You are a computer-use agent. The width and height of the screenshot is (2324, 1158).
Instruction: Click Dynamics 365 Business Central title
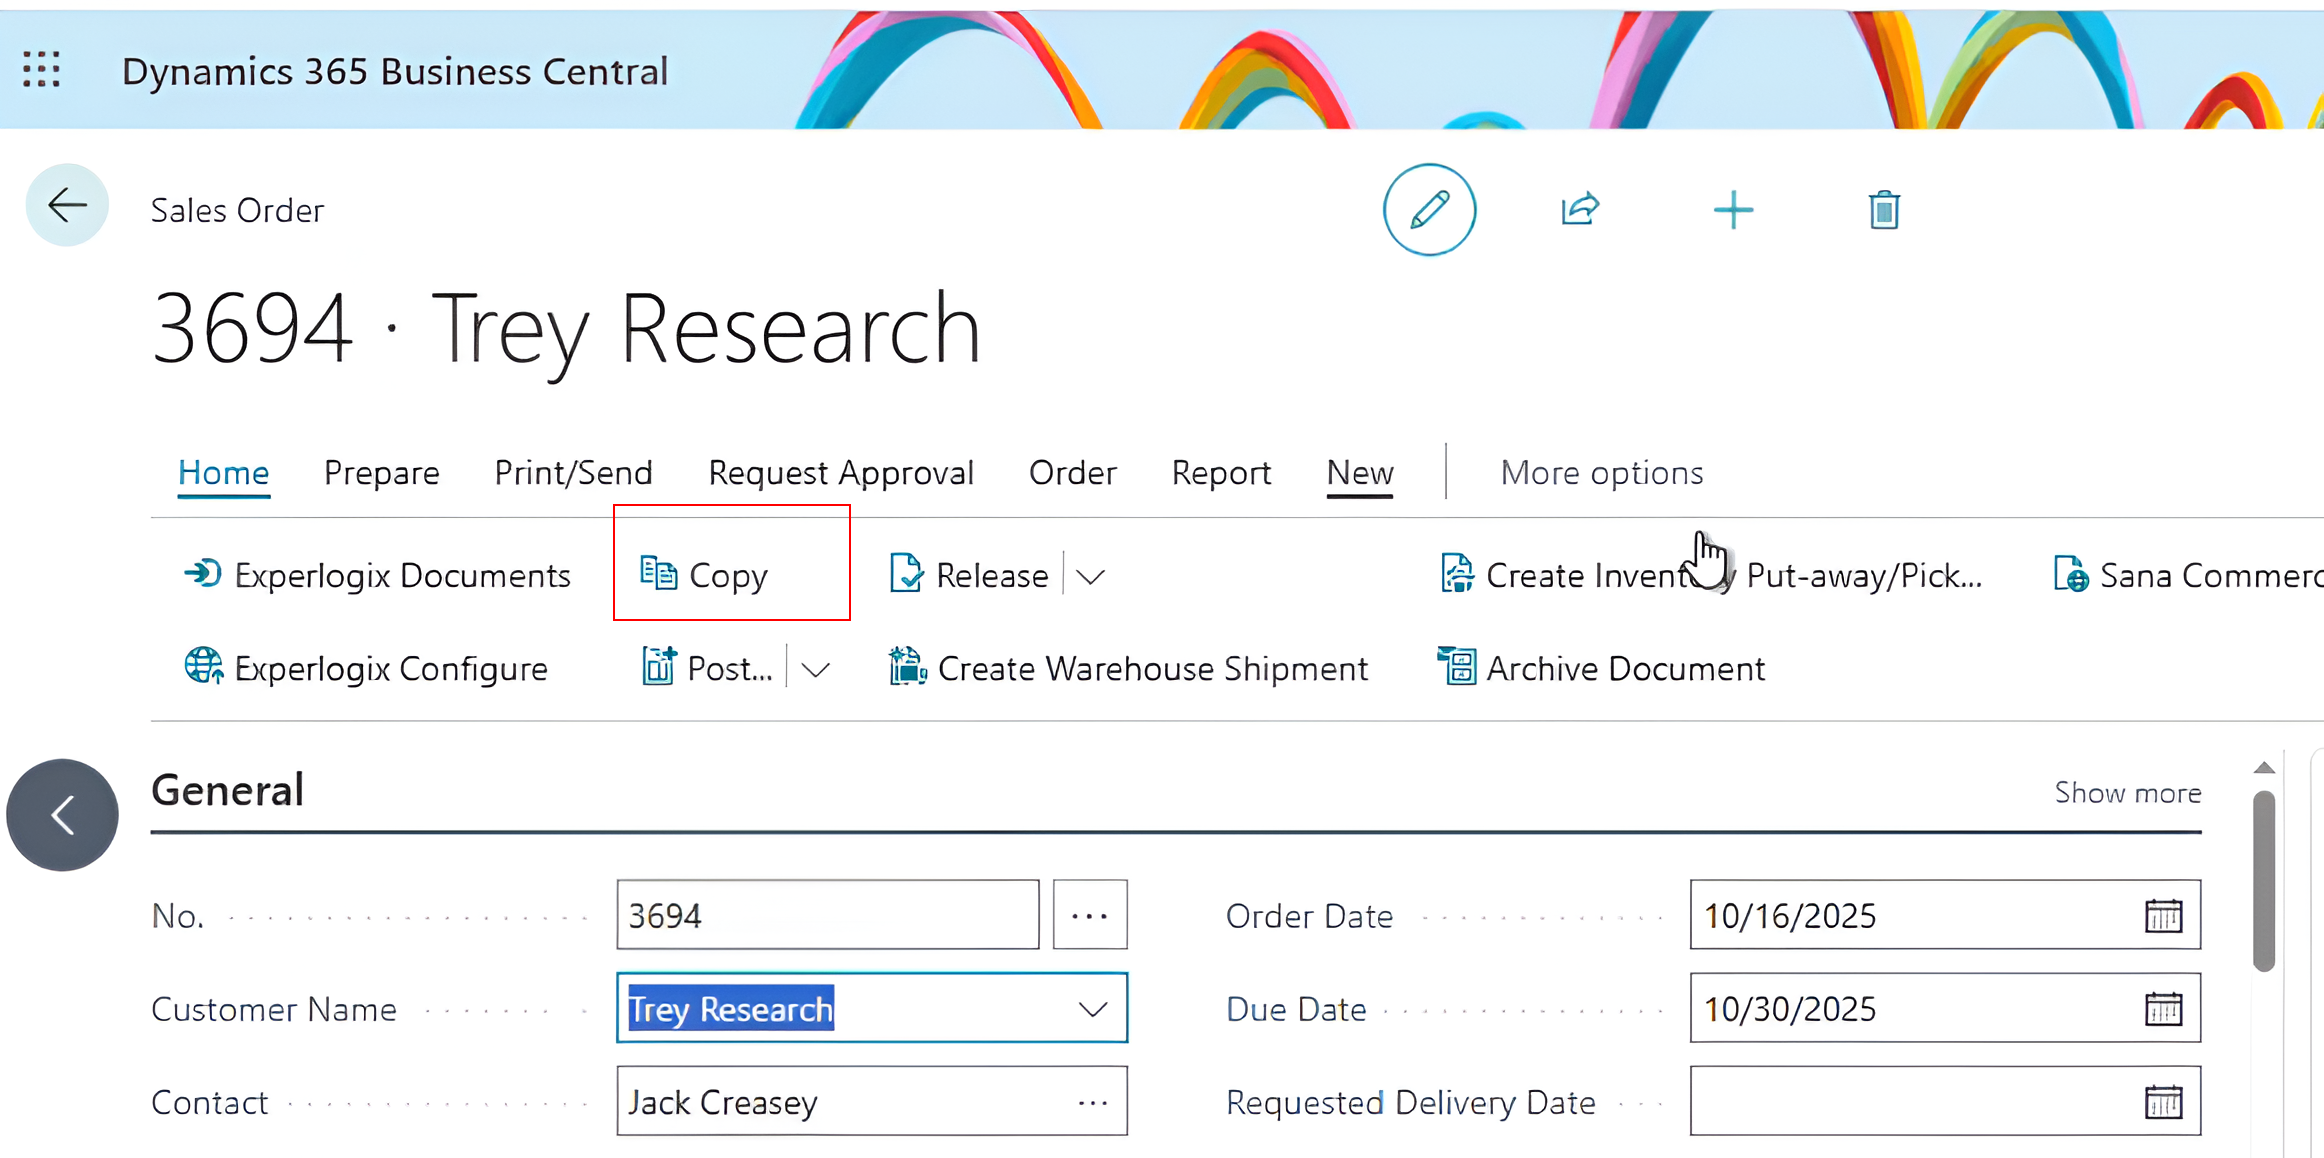(x=395, y=71)
